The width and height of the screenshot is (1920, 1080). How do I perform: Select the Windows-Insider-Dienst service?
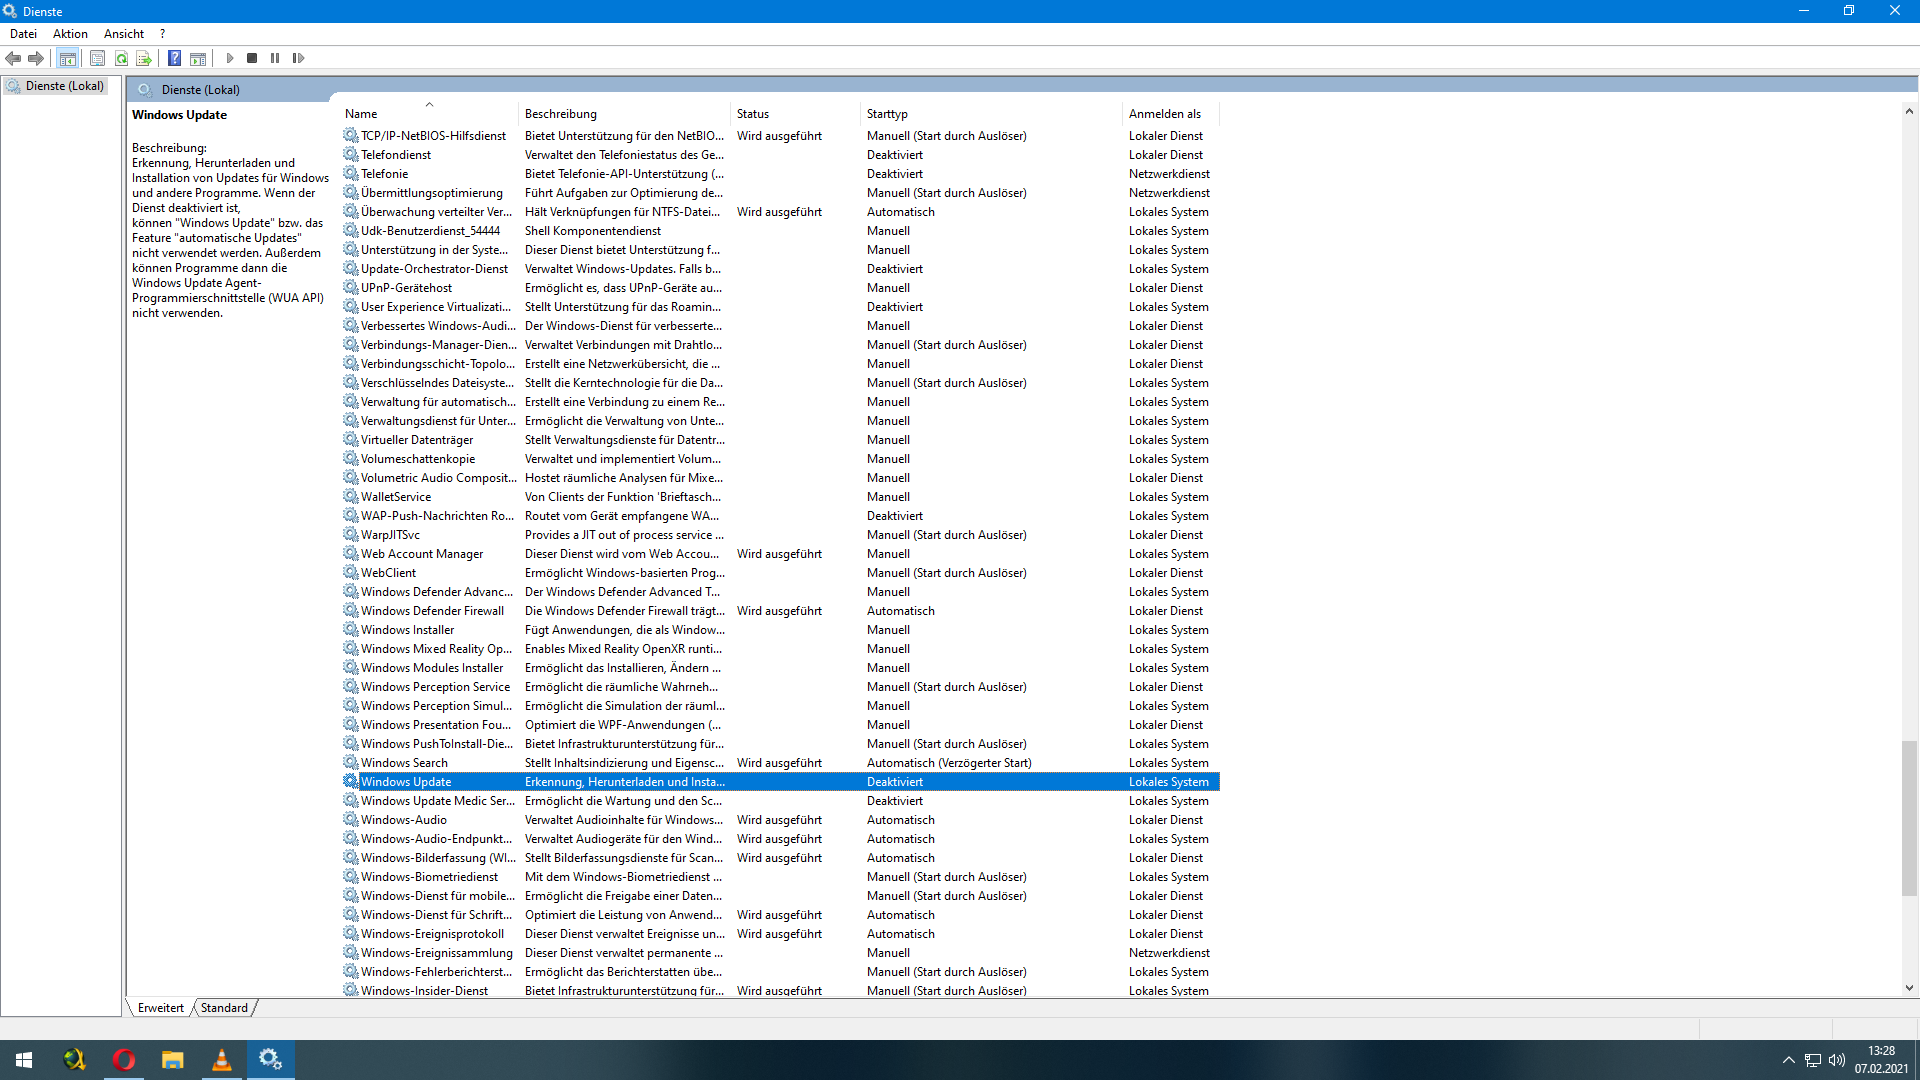coord(780,991)
